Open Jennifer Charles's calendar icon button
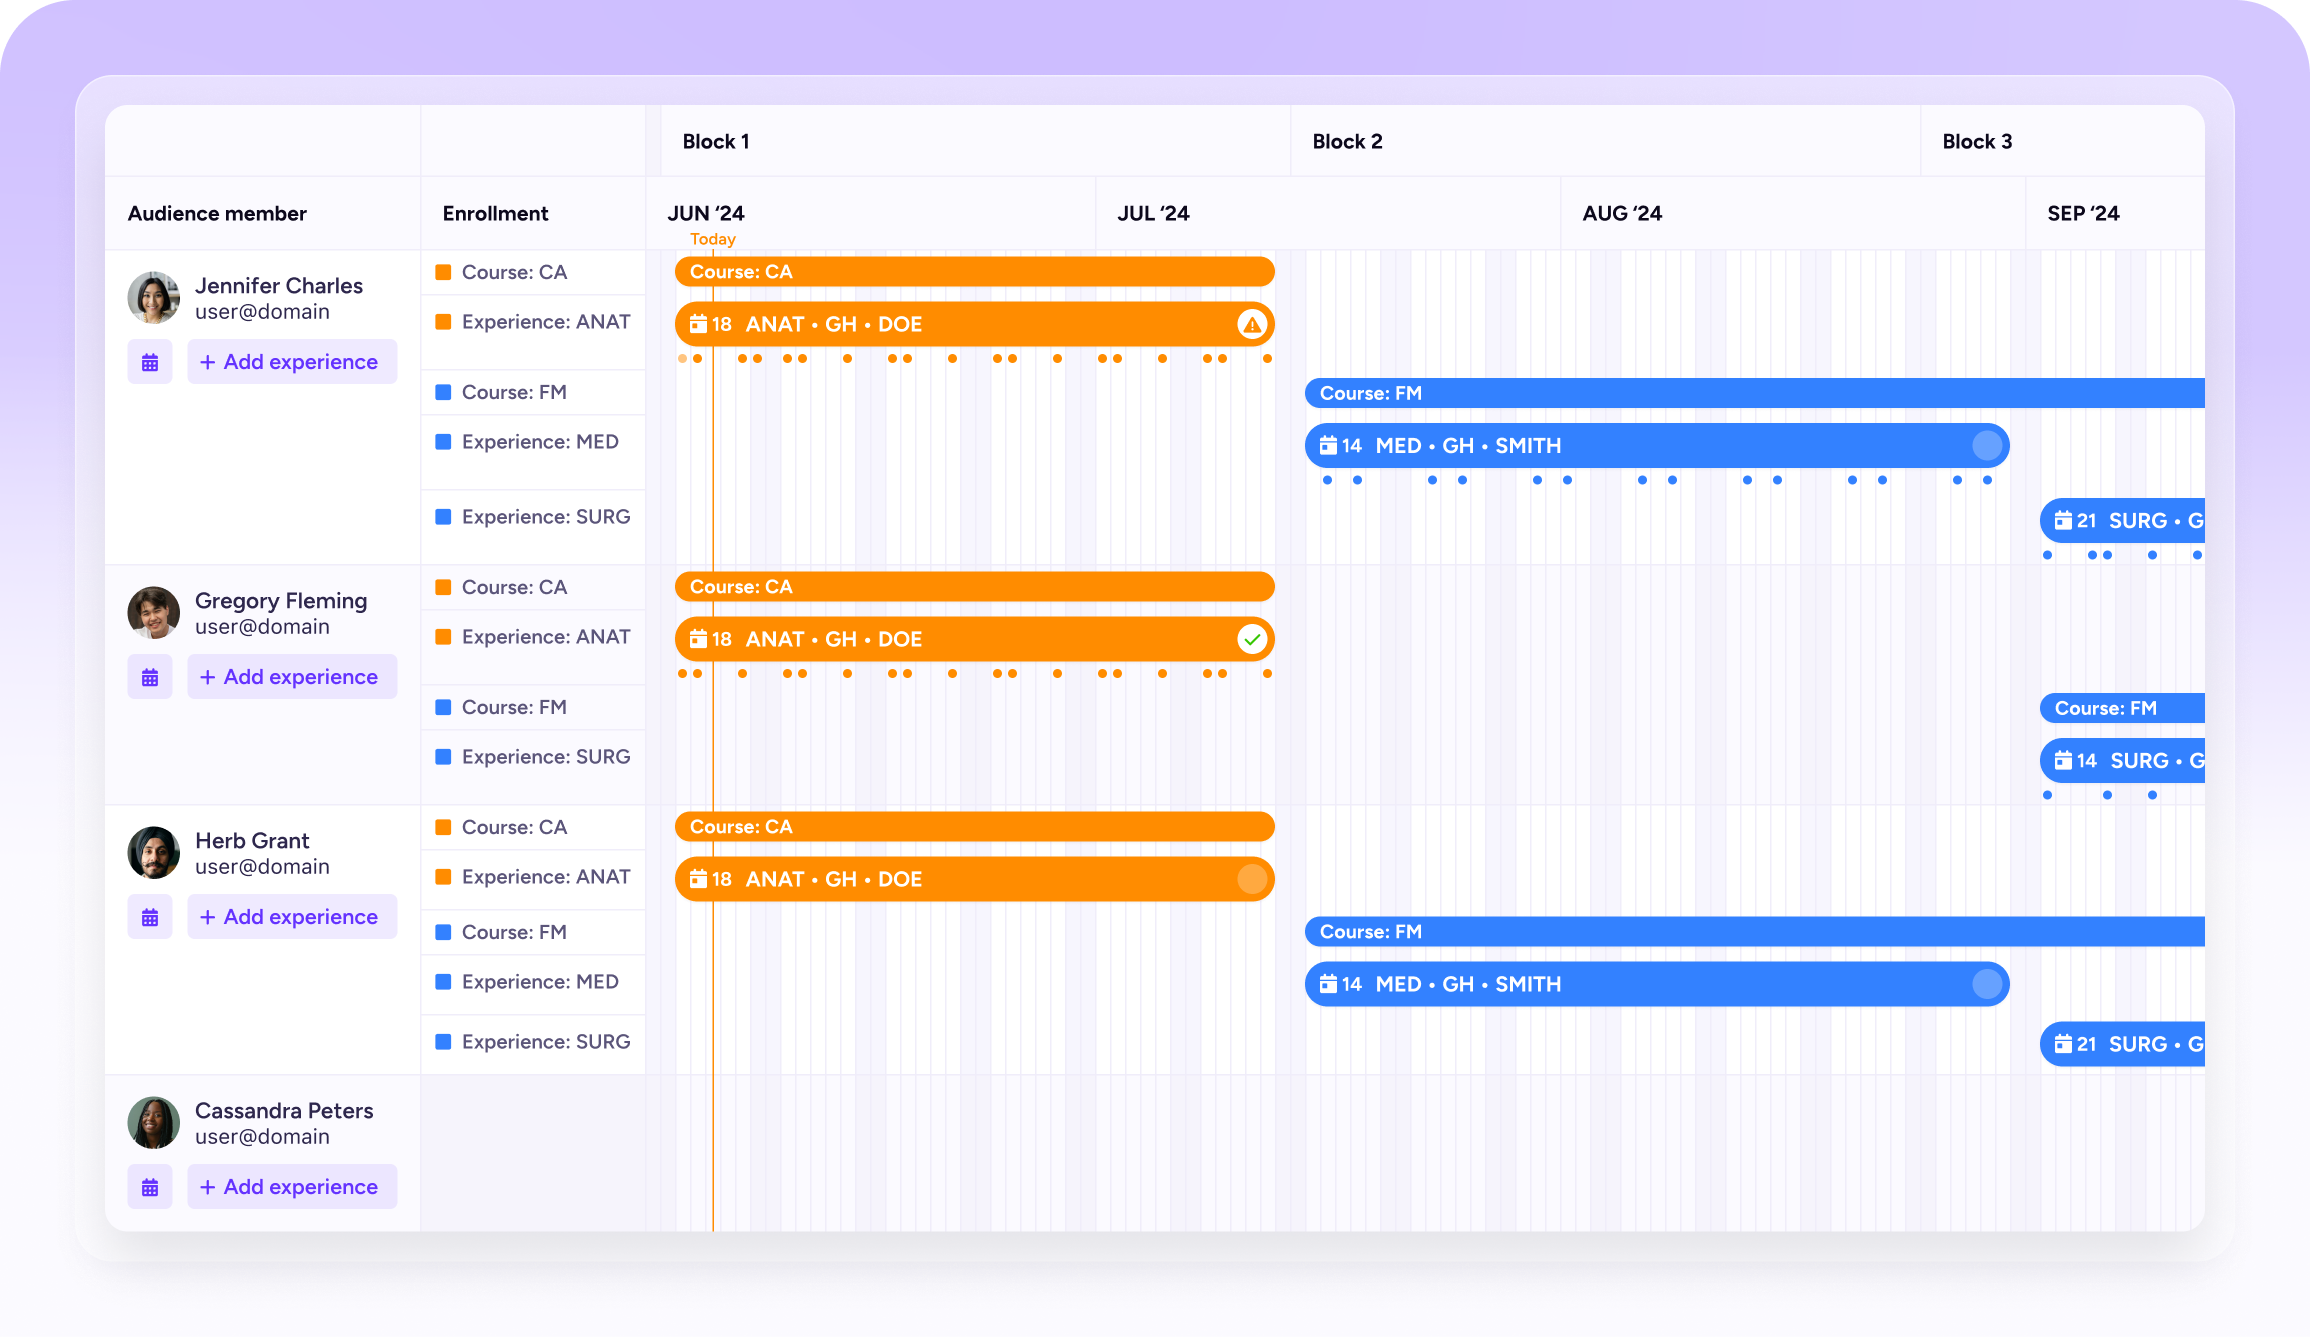This screenshot has width=2310, height=1337. [150, 362]
